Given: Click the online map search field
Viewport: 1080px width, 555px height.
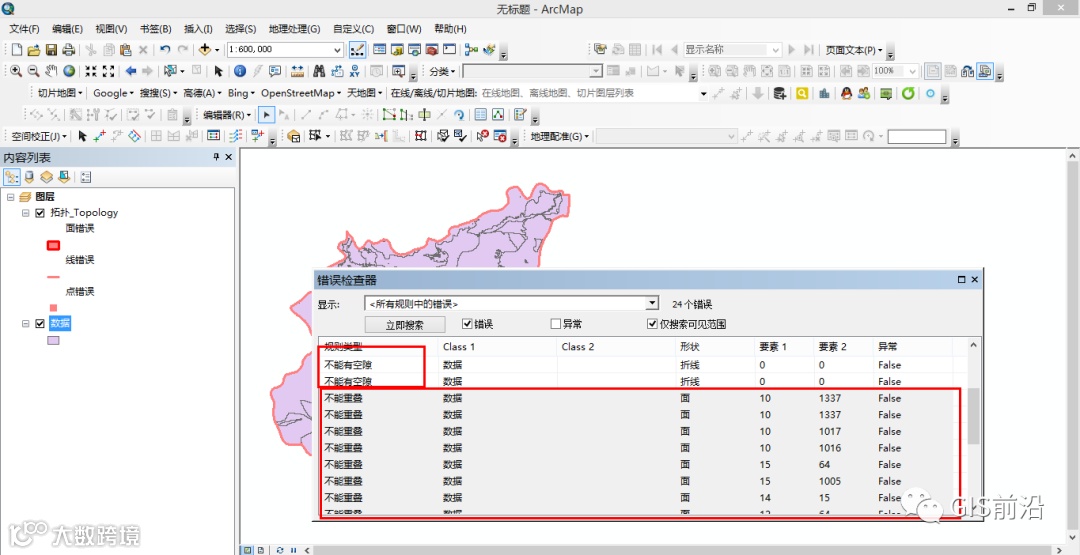Looking at the screenshot, I should pyautogui.click(x=593, y=93).
